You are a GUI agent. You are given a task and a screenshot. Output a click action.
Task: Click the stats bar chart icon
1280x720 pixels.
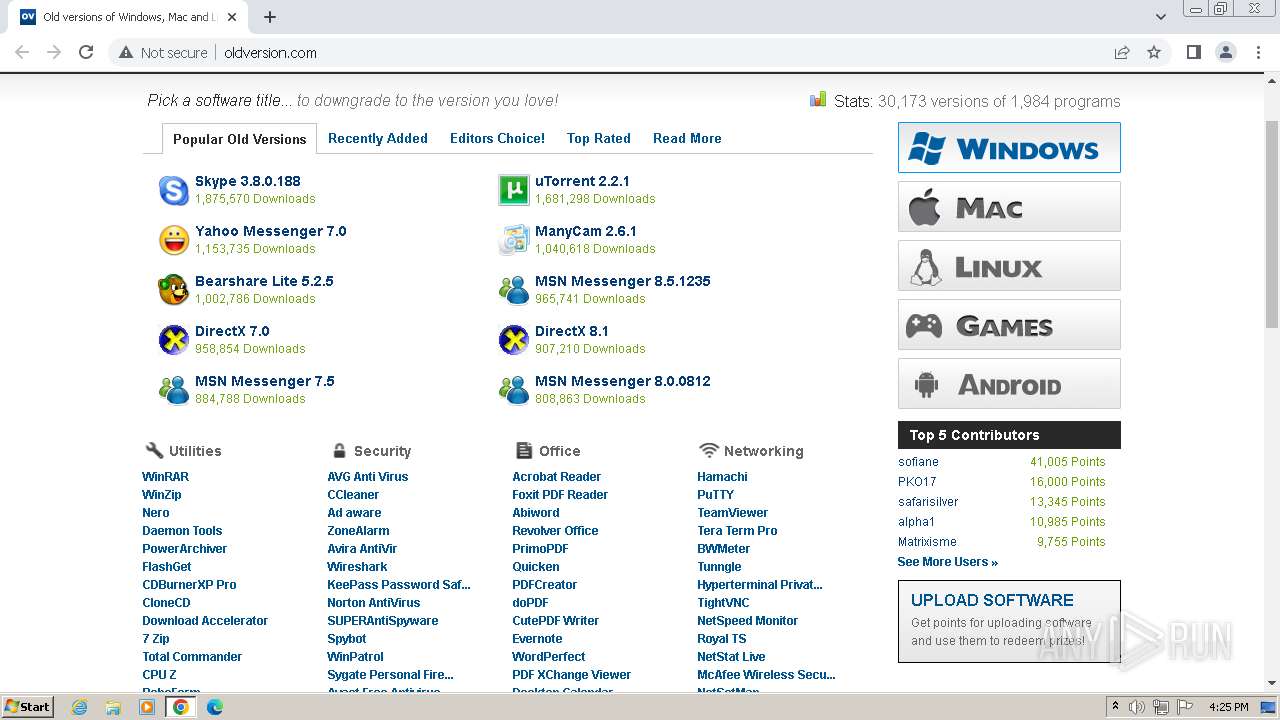818,99
